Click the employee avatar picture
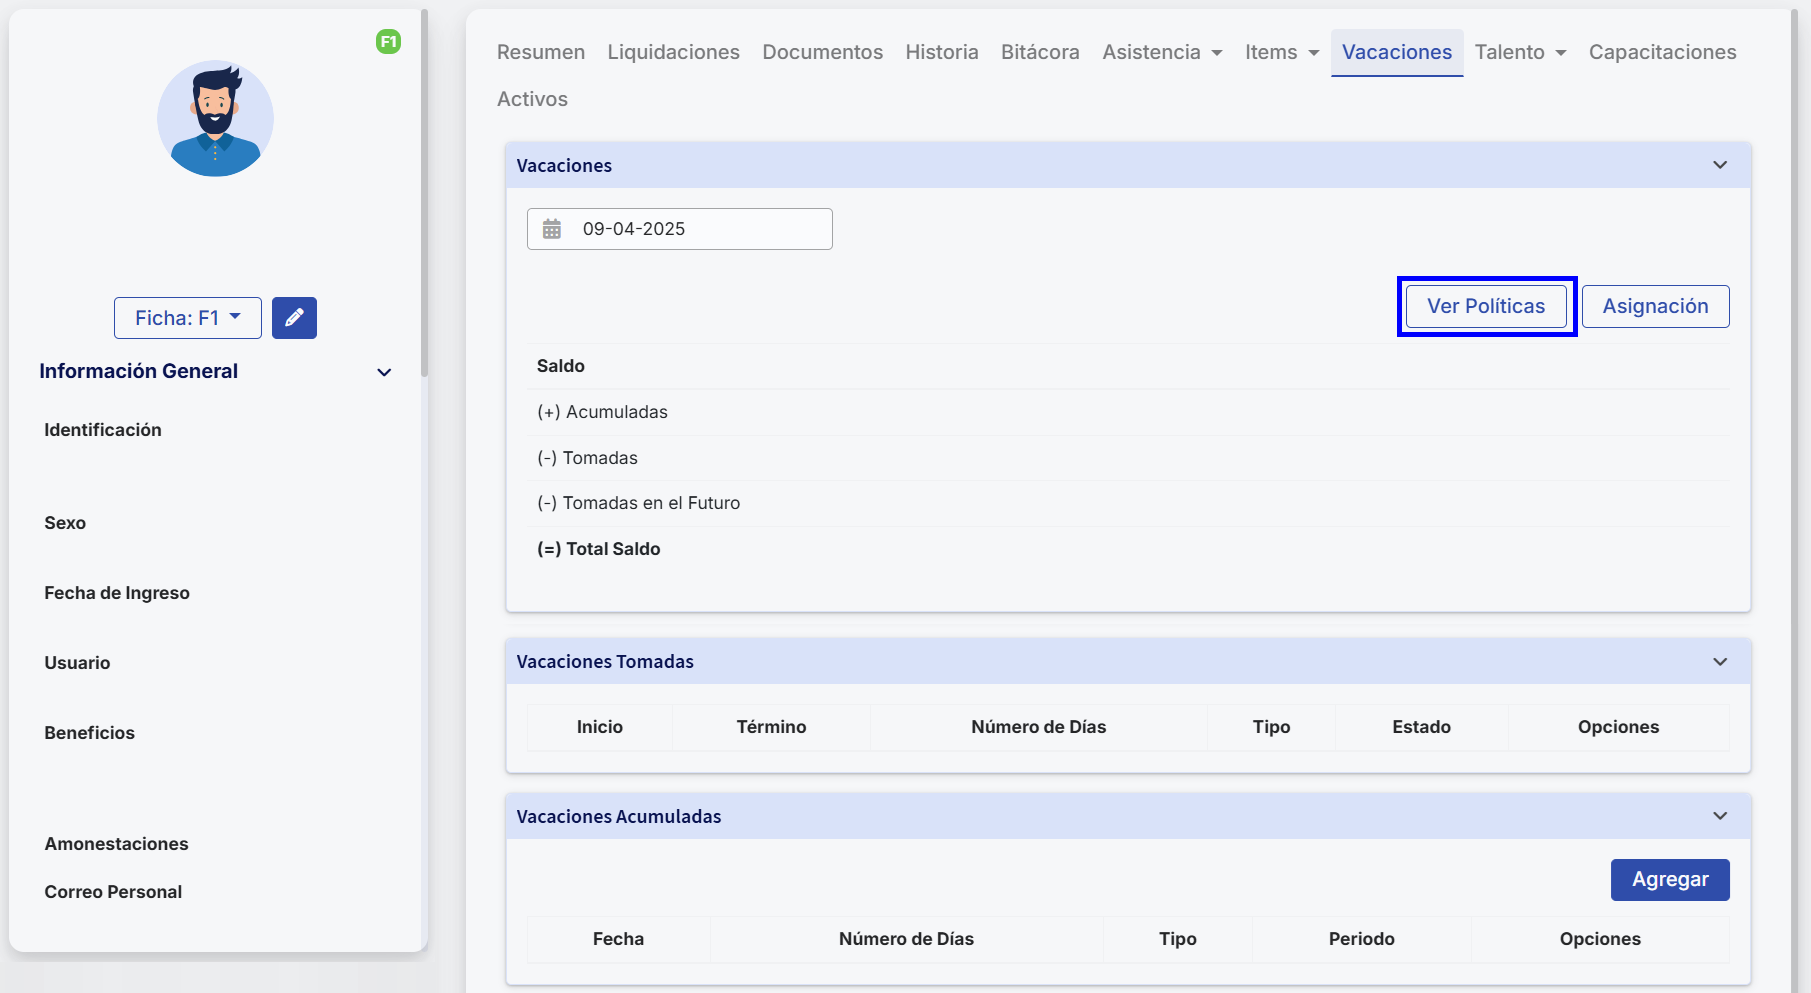Viewport: 1811px width, 993px height. [215, 119]
